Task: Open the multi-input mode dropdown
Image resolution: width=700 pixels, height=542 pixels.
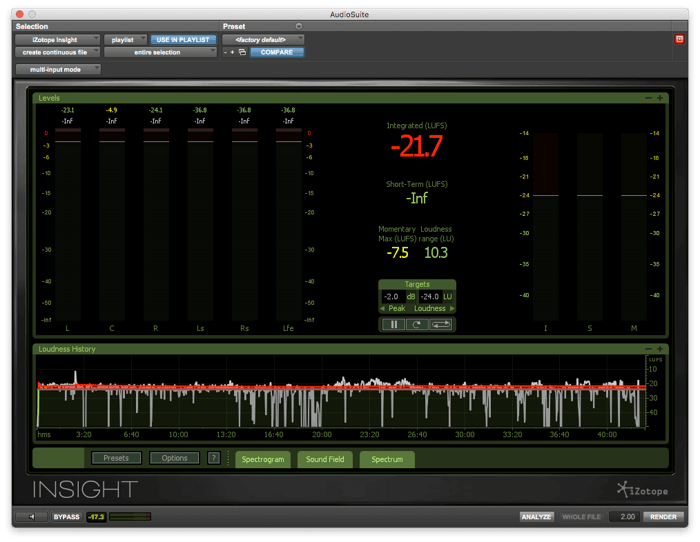Action: coord(58,69)
